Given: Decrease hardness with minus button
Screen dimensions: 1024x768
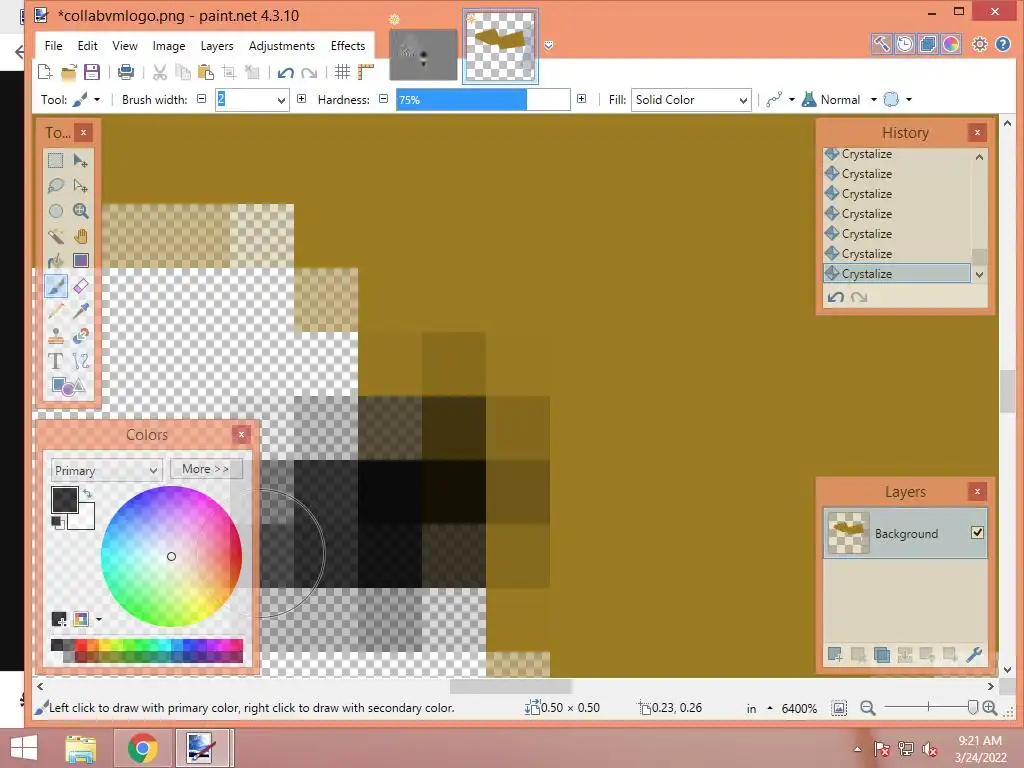Looking at the screenshot, I should (x=383, y=99).
